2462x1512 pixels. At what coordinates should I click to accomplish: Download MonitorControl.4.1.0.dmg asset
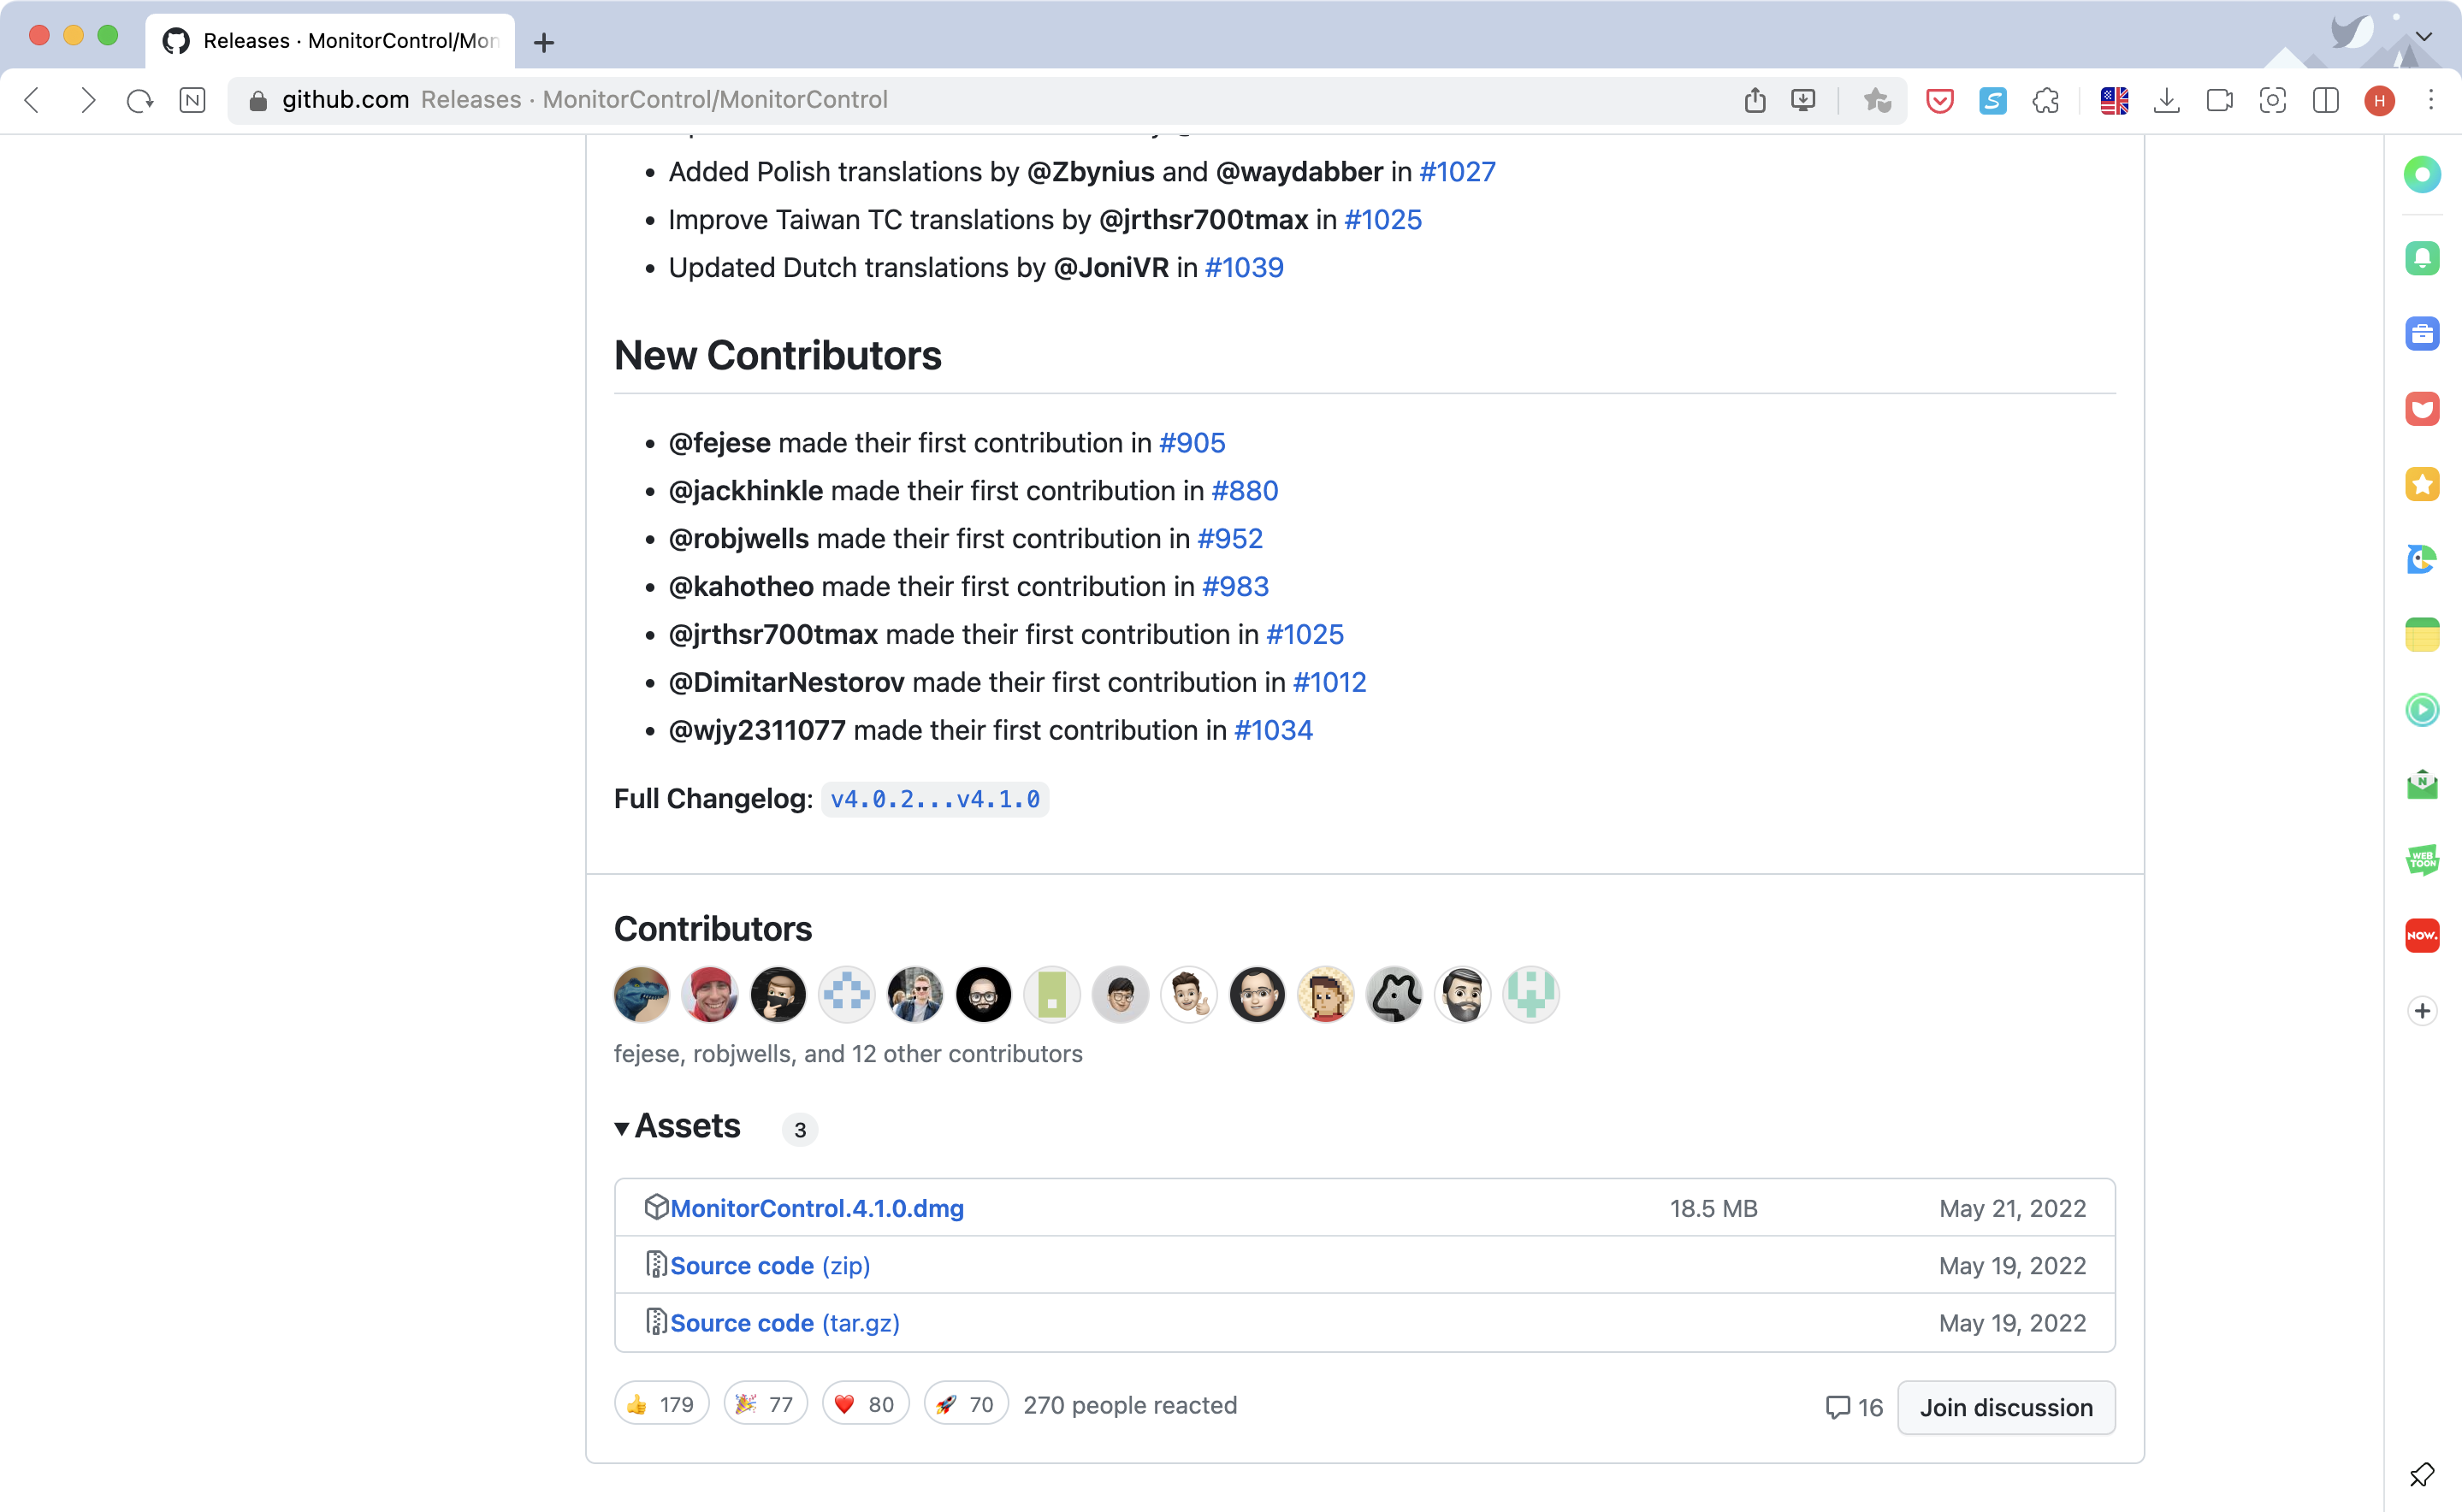816,1208
